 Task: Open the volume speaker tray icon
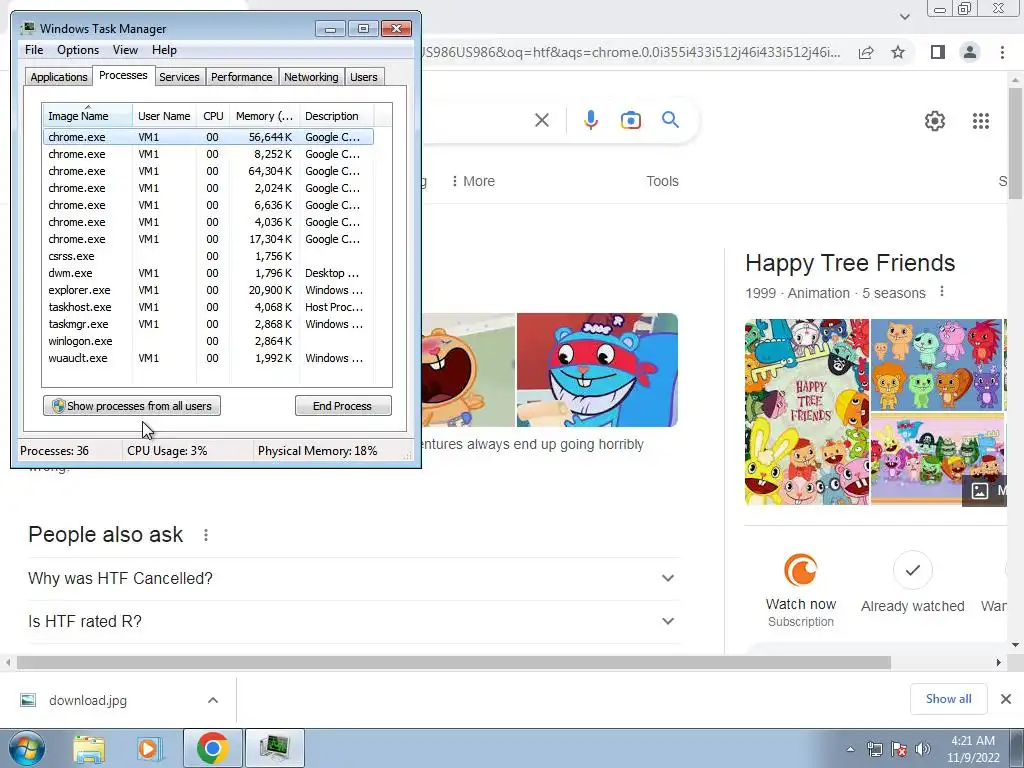point(923,749)
